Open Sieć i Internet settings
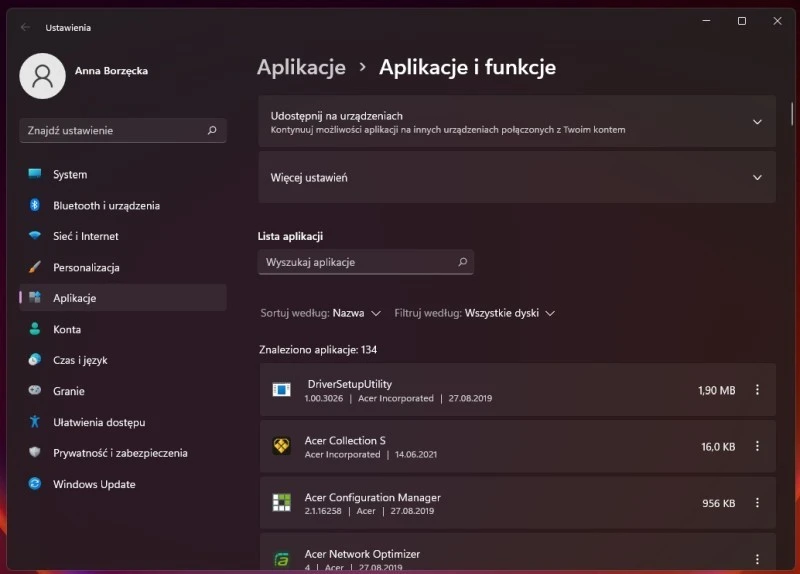 point(123,236)
